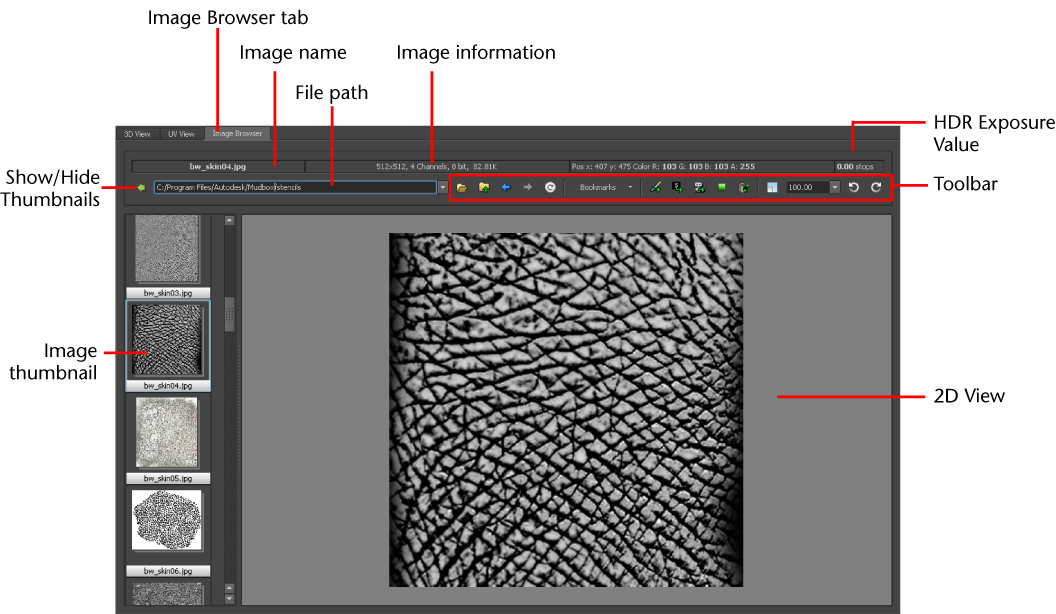Toggle Show/Hide Thumbnails green arrow

pyautogui.click(x=141, y=188)
